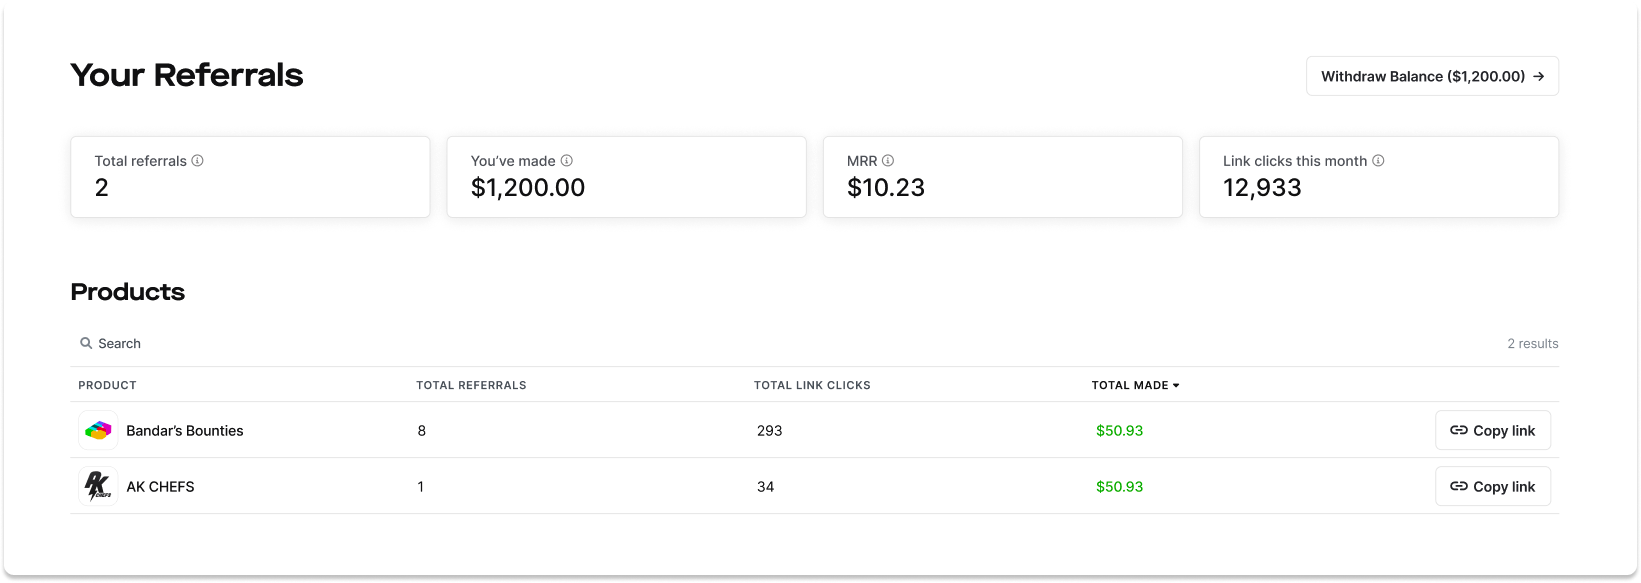Copy link for Bandar's Bounties
Viewport: 1641px width, 583px height.
[1493, 431]
